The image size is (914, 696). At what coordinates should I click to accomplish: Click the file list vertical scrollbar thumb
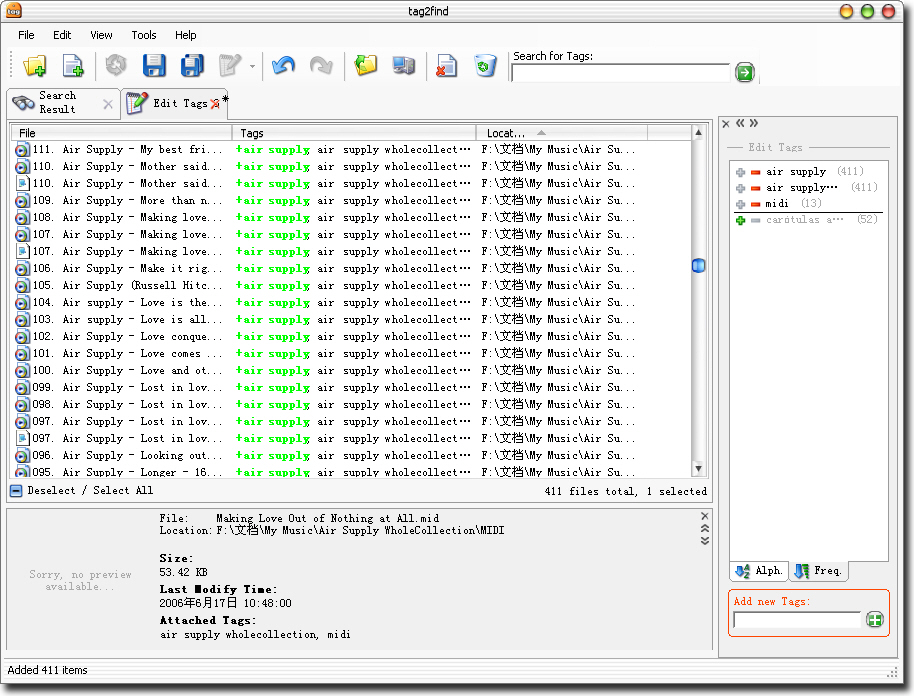click(x=699, y=265)
